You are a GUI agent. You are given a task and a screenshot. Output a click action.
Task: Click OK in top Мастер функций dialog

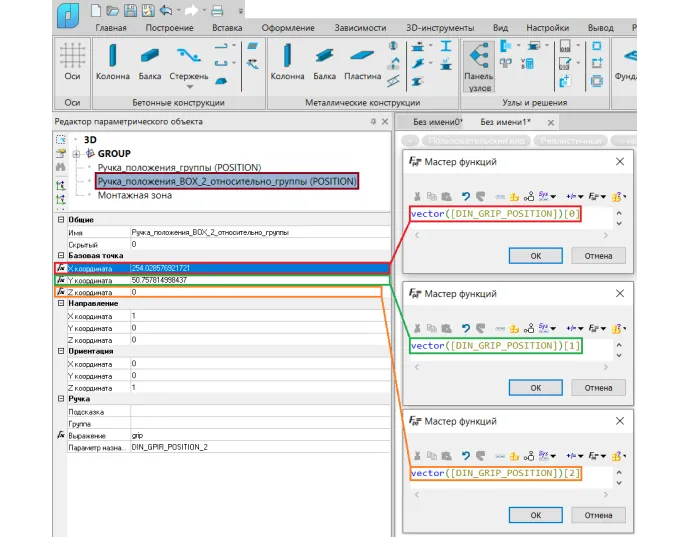point(536,256)
